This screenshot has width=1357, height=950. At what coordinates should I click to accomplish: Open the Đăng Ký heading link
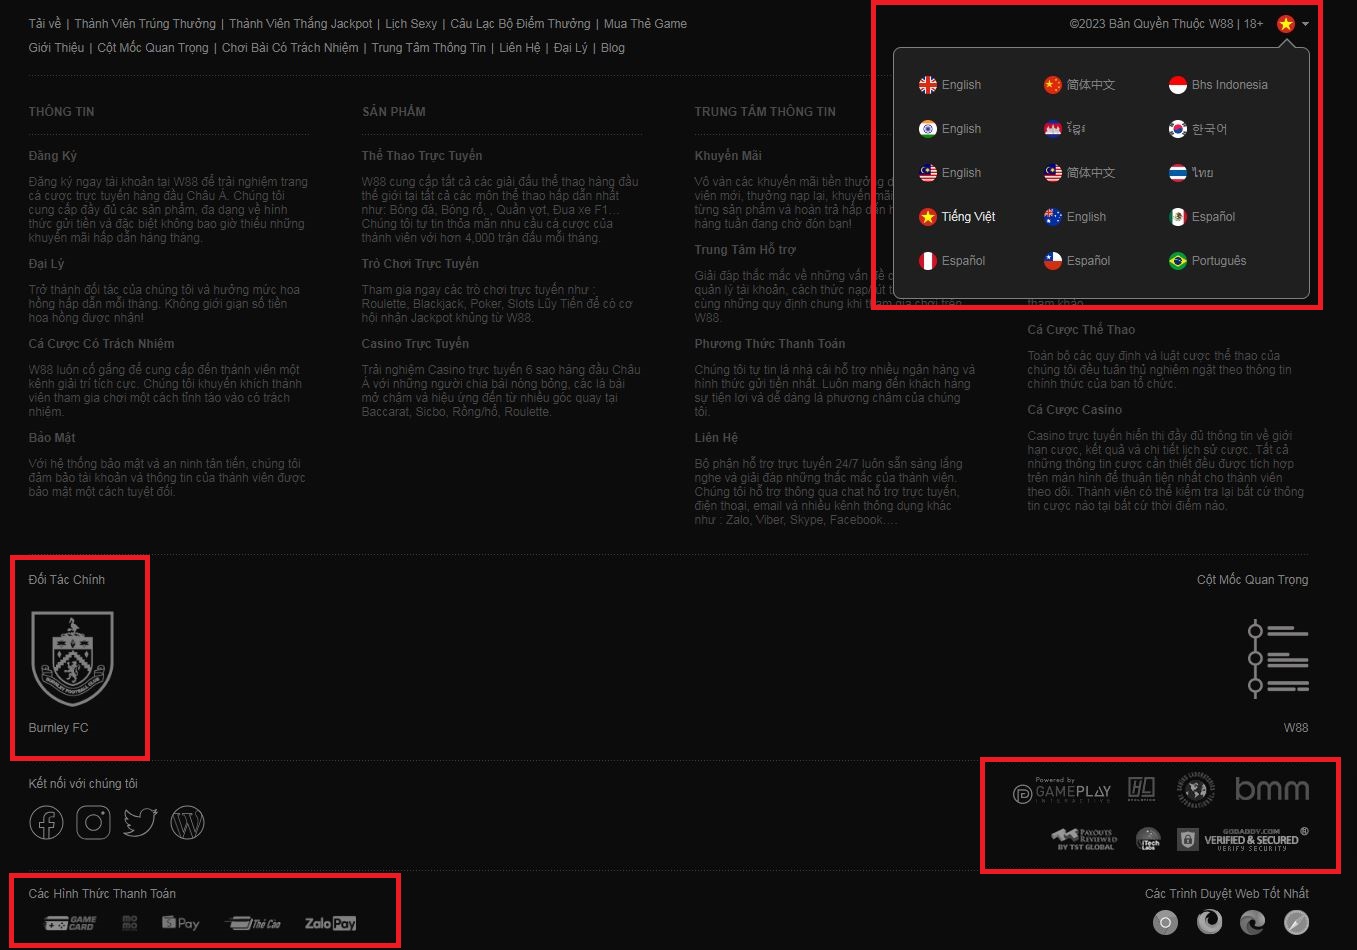pyautogui.click(x=53, y=156)
